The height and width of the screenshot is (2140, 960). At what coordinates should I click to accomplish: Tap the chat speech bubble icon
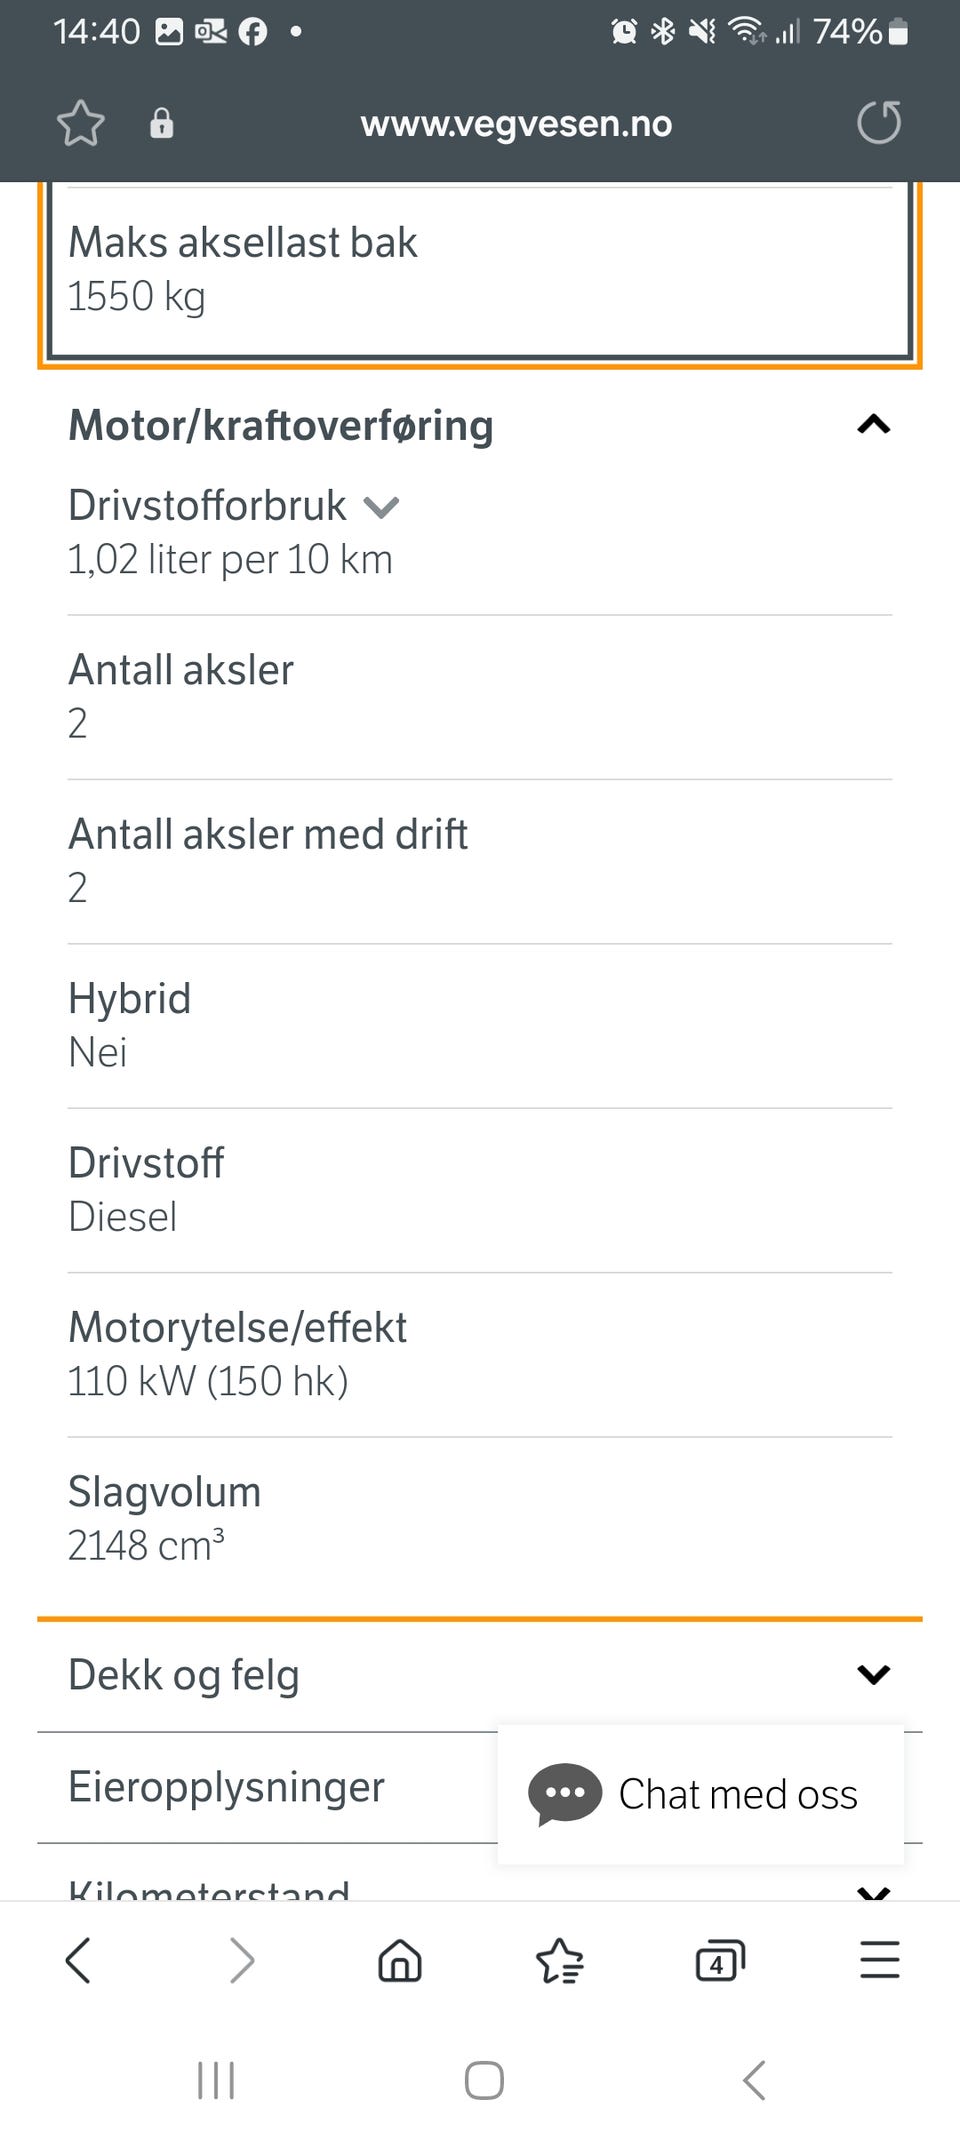(x=565, y=1794)
